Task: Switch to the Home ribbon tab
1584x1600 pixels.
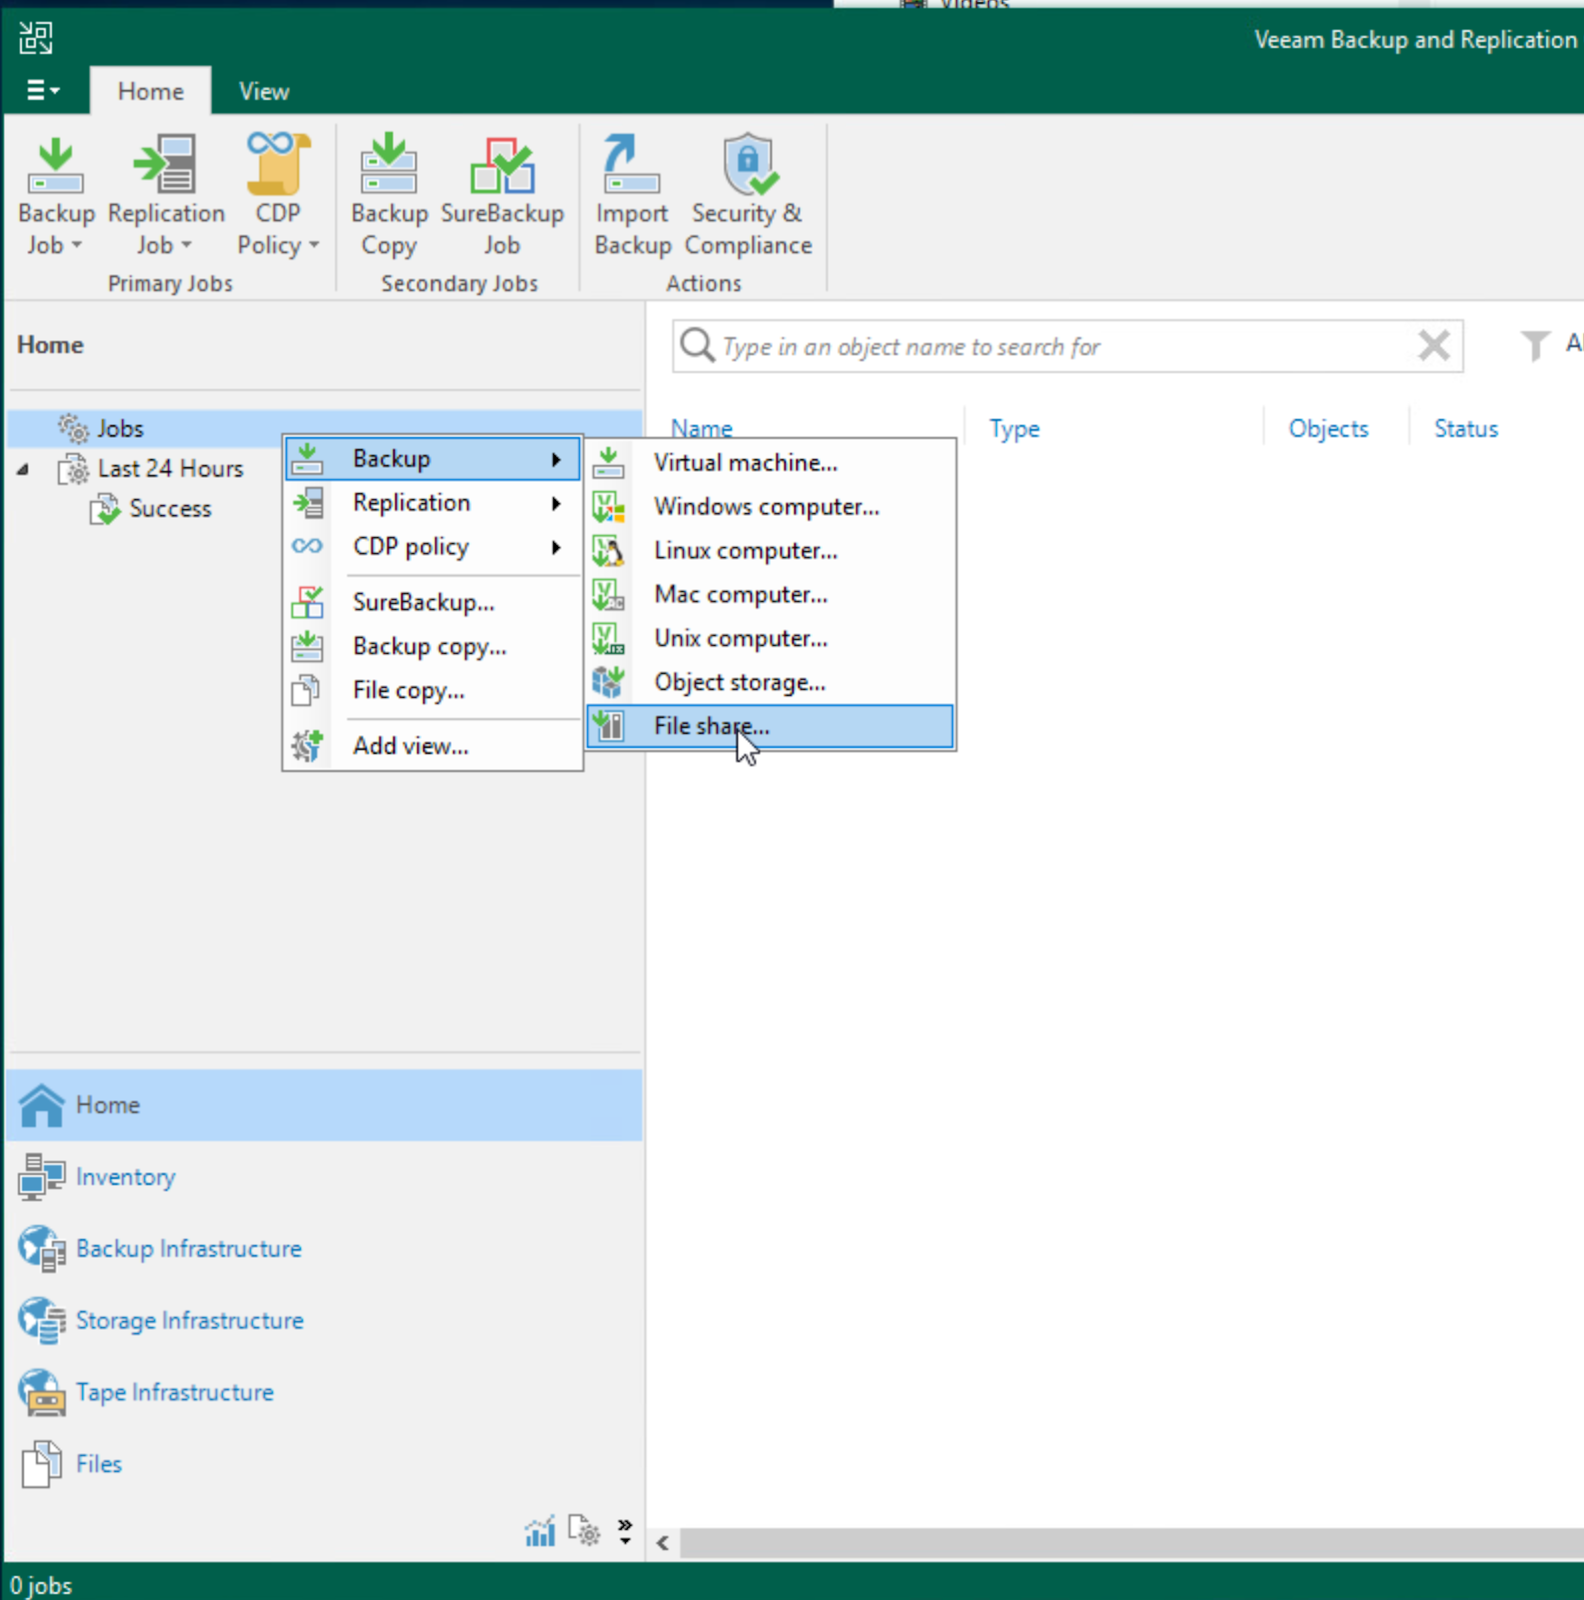Action: pyautogui.click(x=150, y=91)
